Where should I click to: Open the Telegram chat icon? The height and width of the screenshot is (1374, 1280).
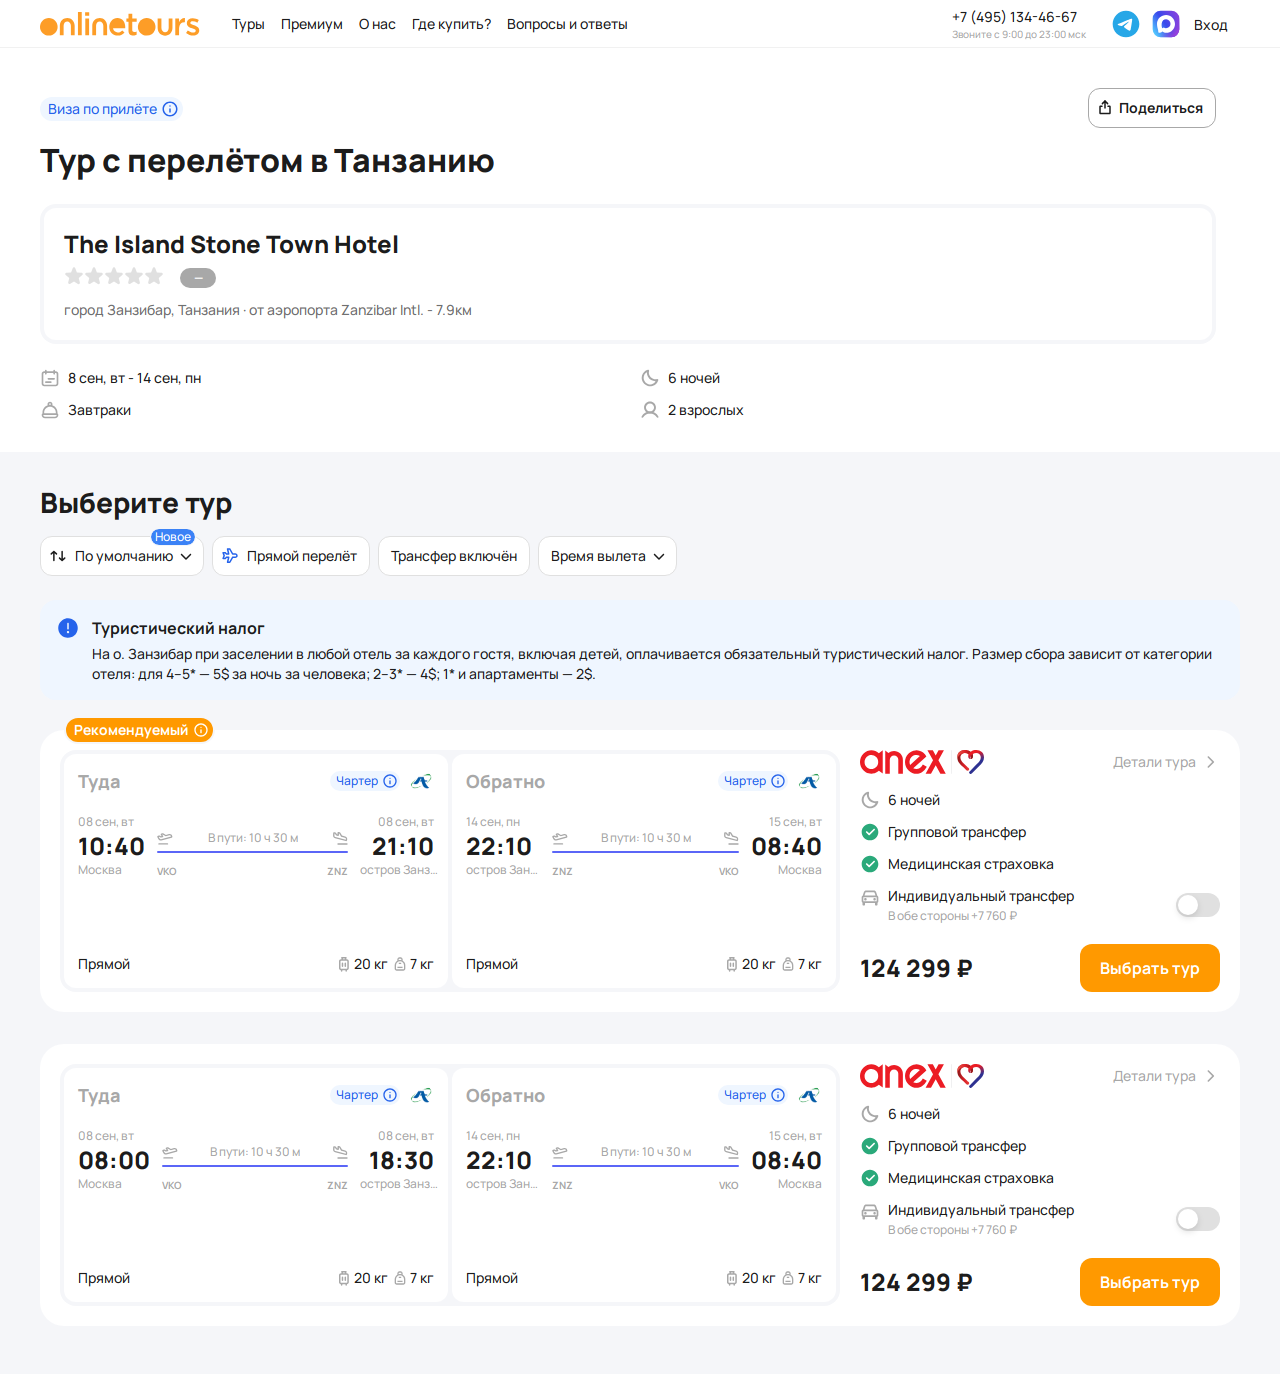tap(1126, 24)
